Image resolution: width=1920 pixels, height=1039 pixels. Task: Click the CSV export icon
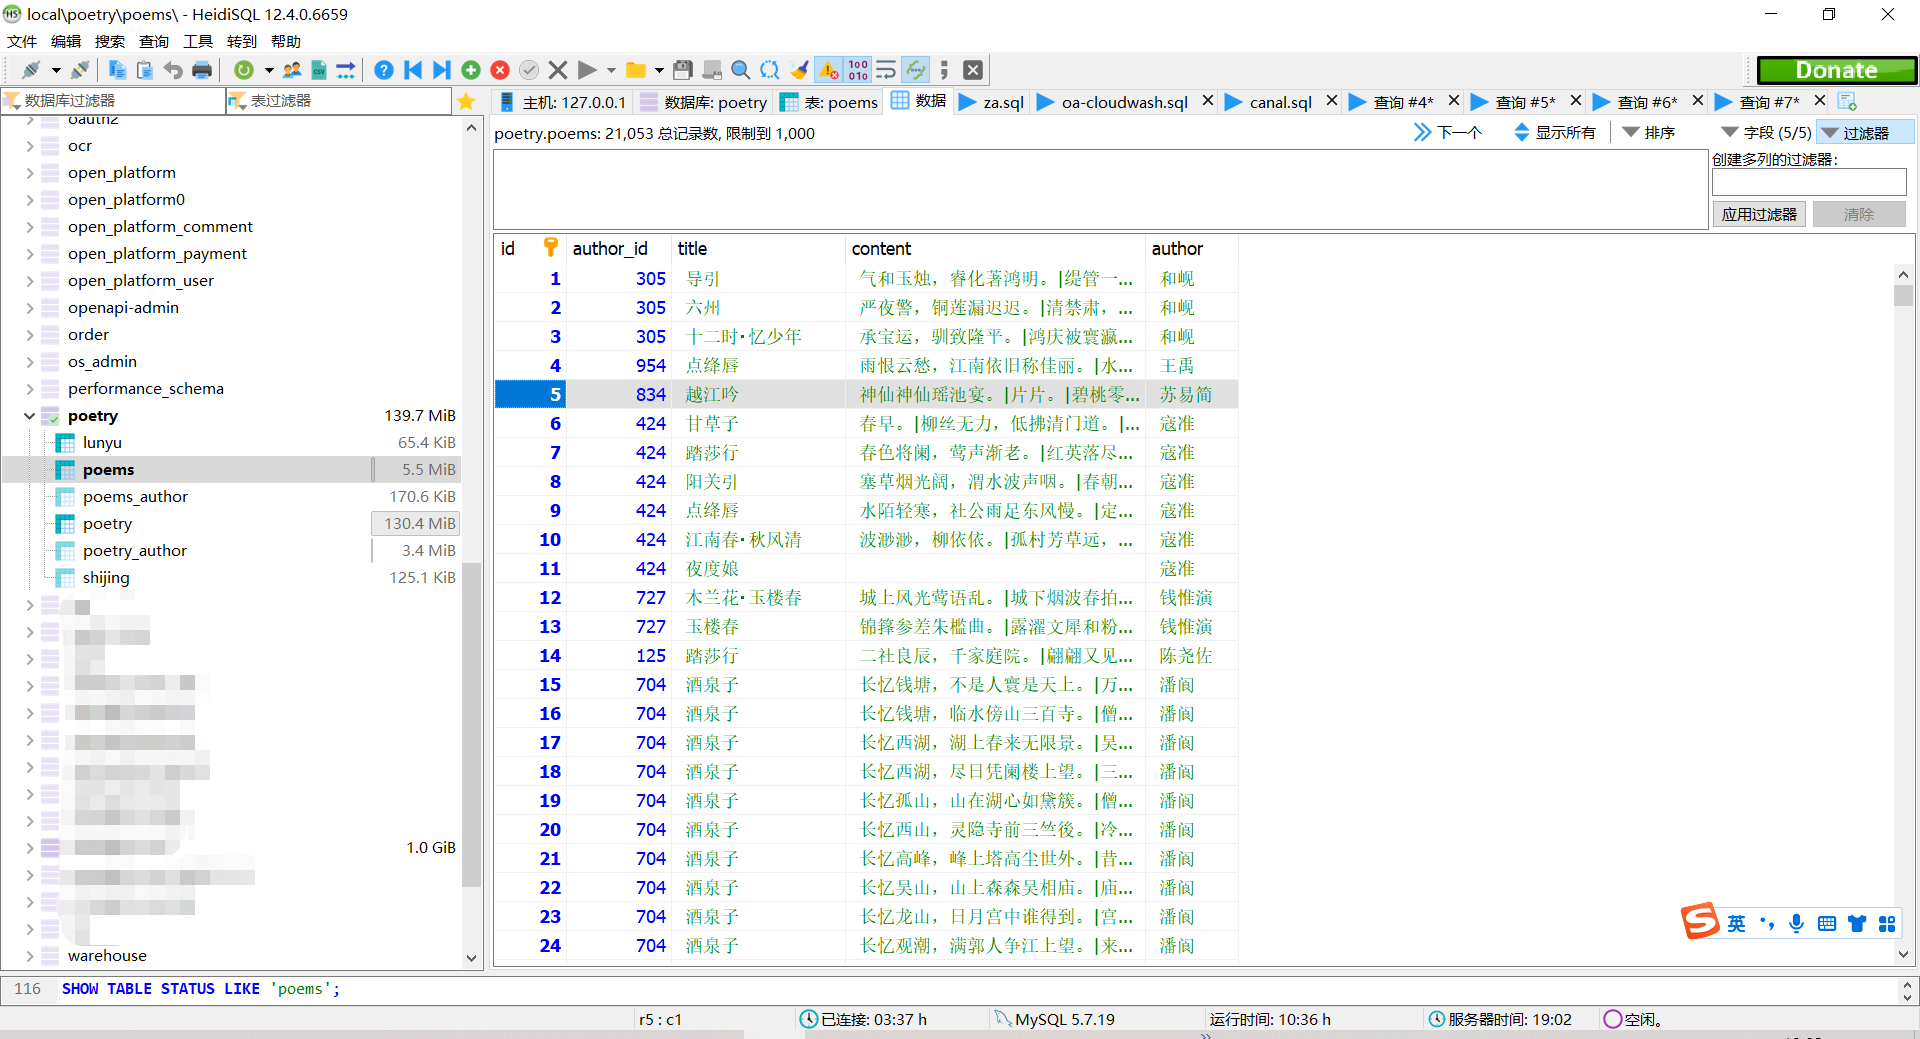point(319,70)
